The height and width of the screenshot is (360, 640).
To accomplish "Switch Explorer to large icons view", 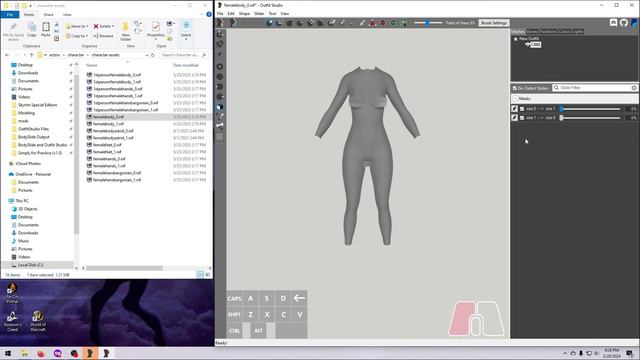I will [x=207, y=275].
